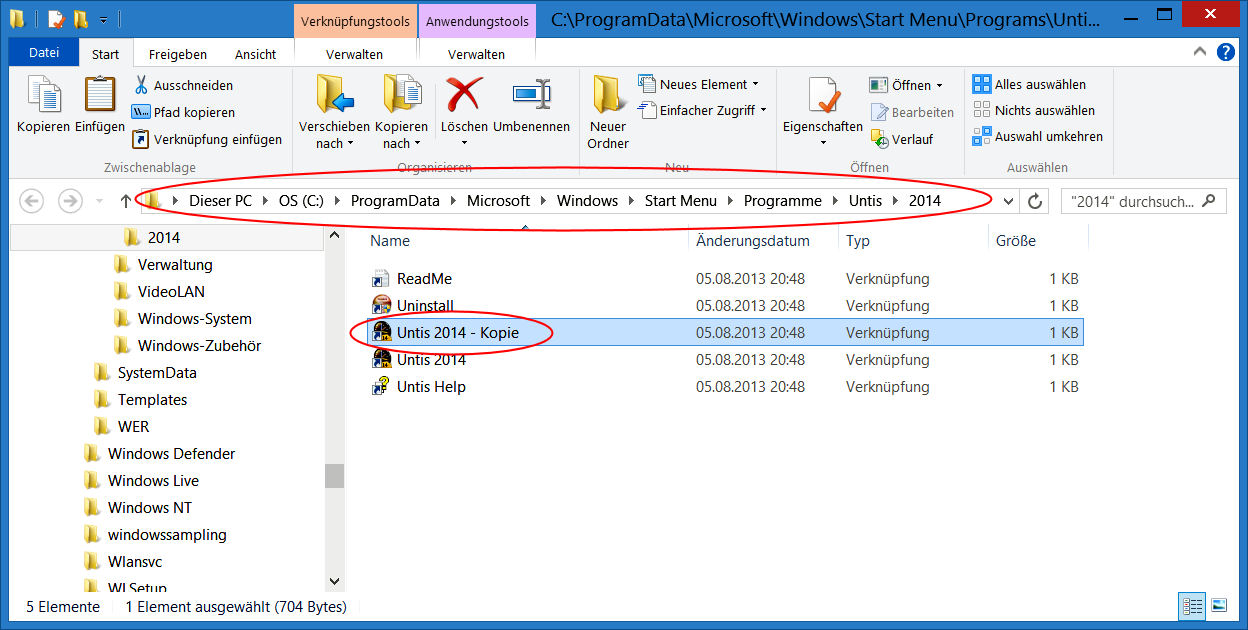Click Alles auswählen in the ribbon

pyautogui.click(x=1029, y=85)
